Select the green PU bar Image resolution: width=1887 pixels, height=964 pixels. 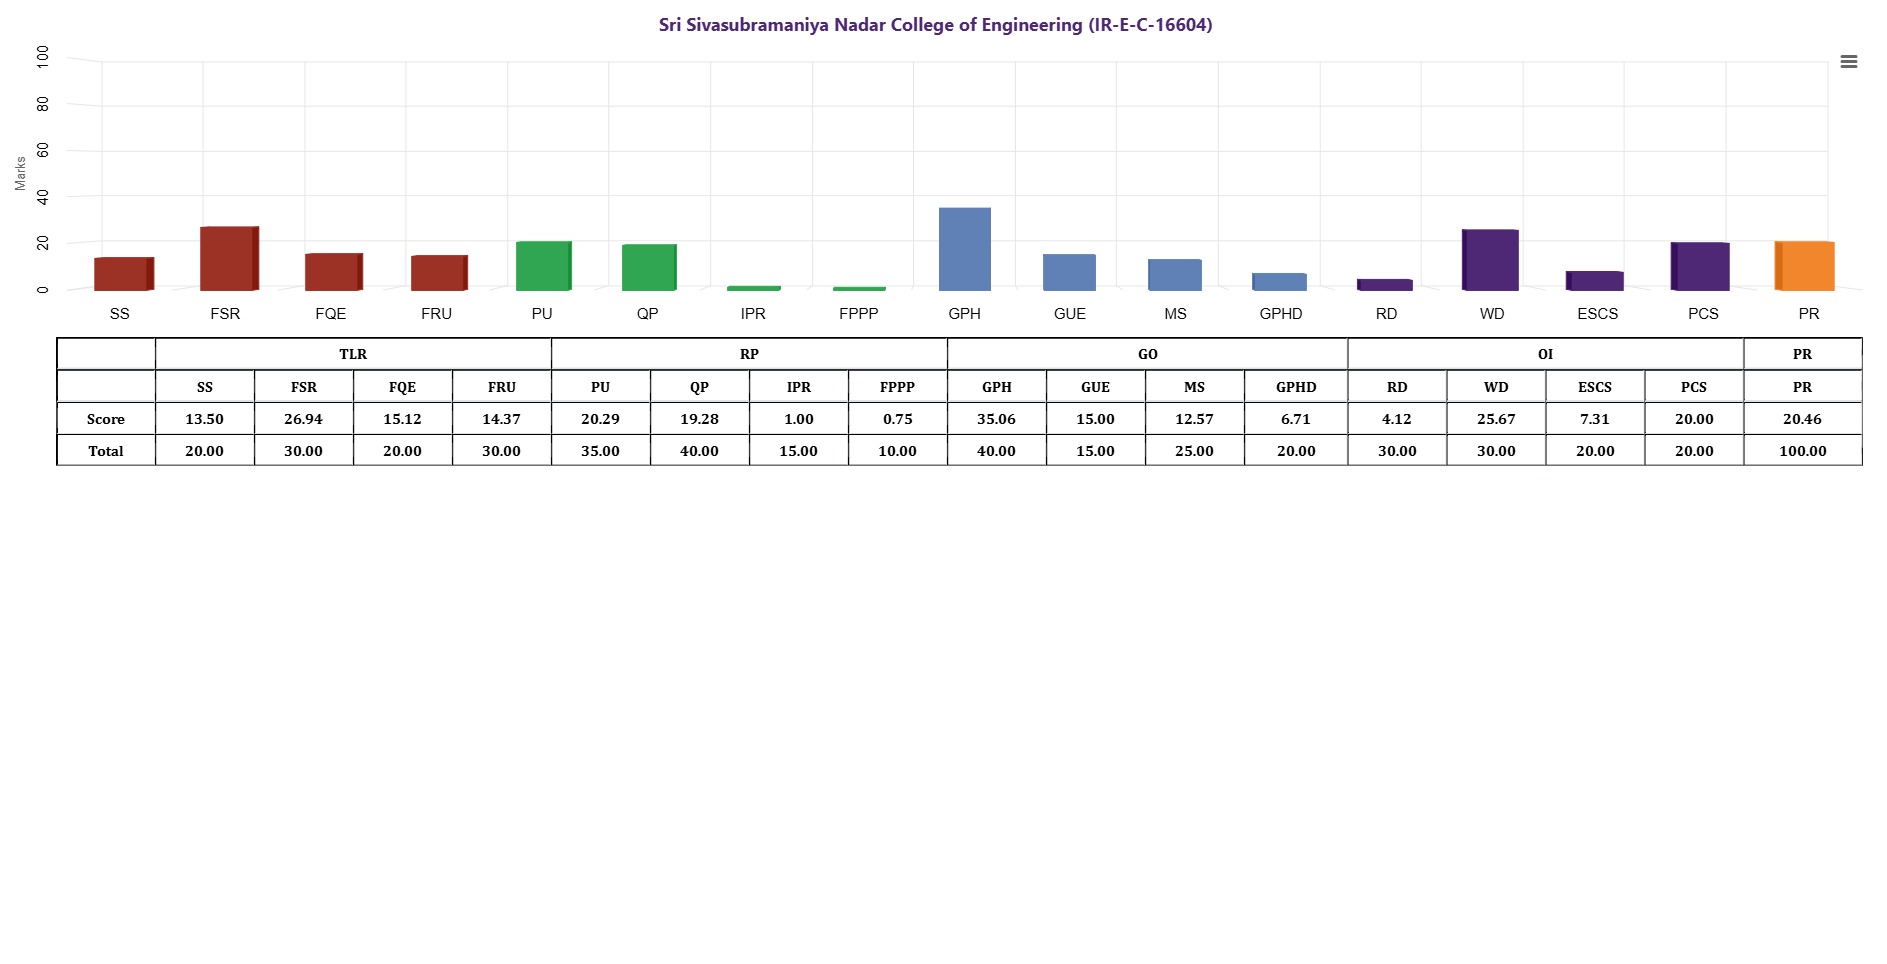(x=544, y=266)
